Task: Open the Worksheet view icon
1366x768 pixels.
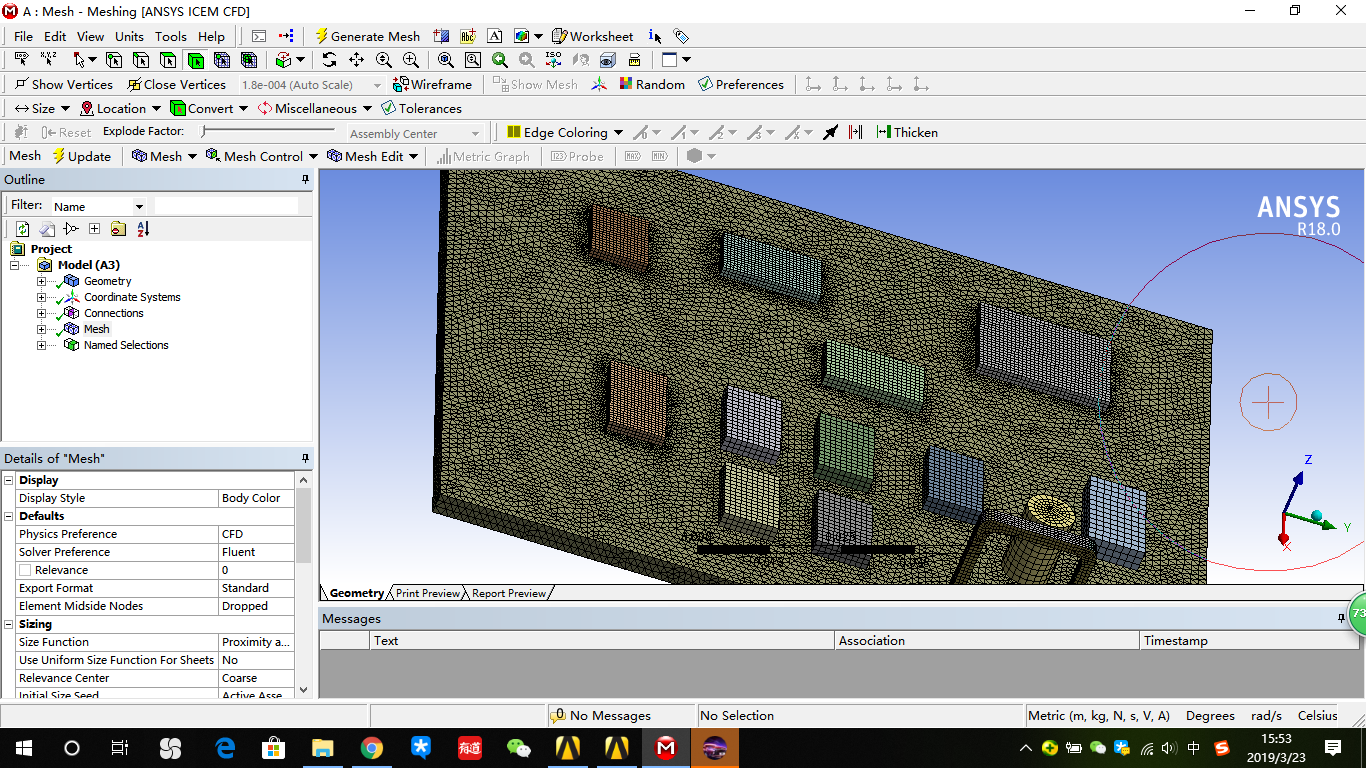Action: tap(559, 36)
